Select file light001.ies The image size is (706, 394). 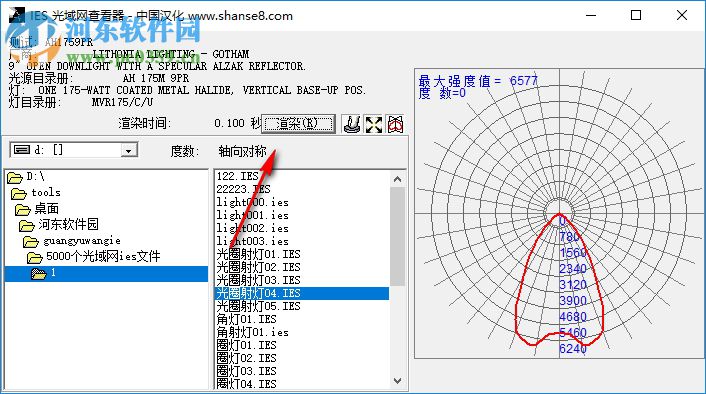pyautogui.click(x=252, y=215)
